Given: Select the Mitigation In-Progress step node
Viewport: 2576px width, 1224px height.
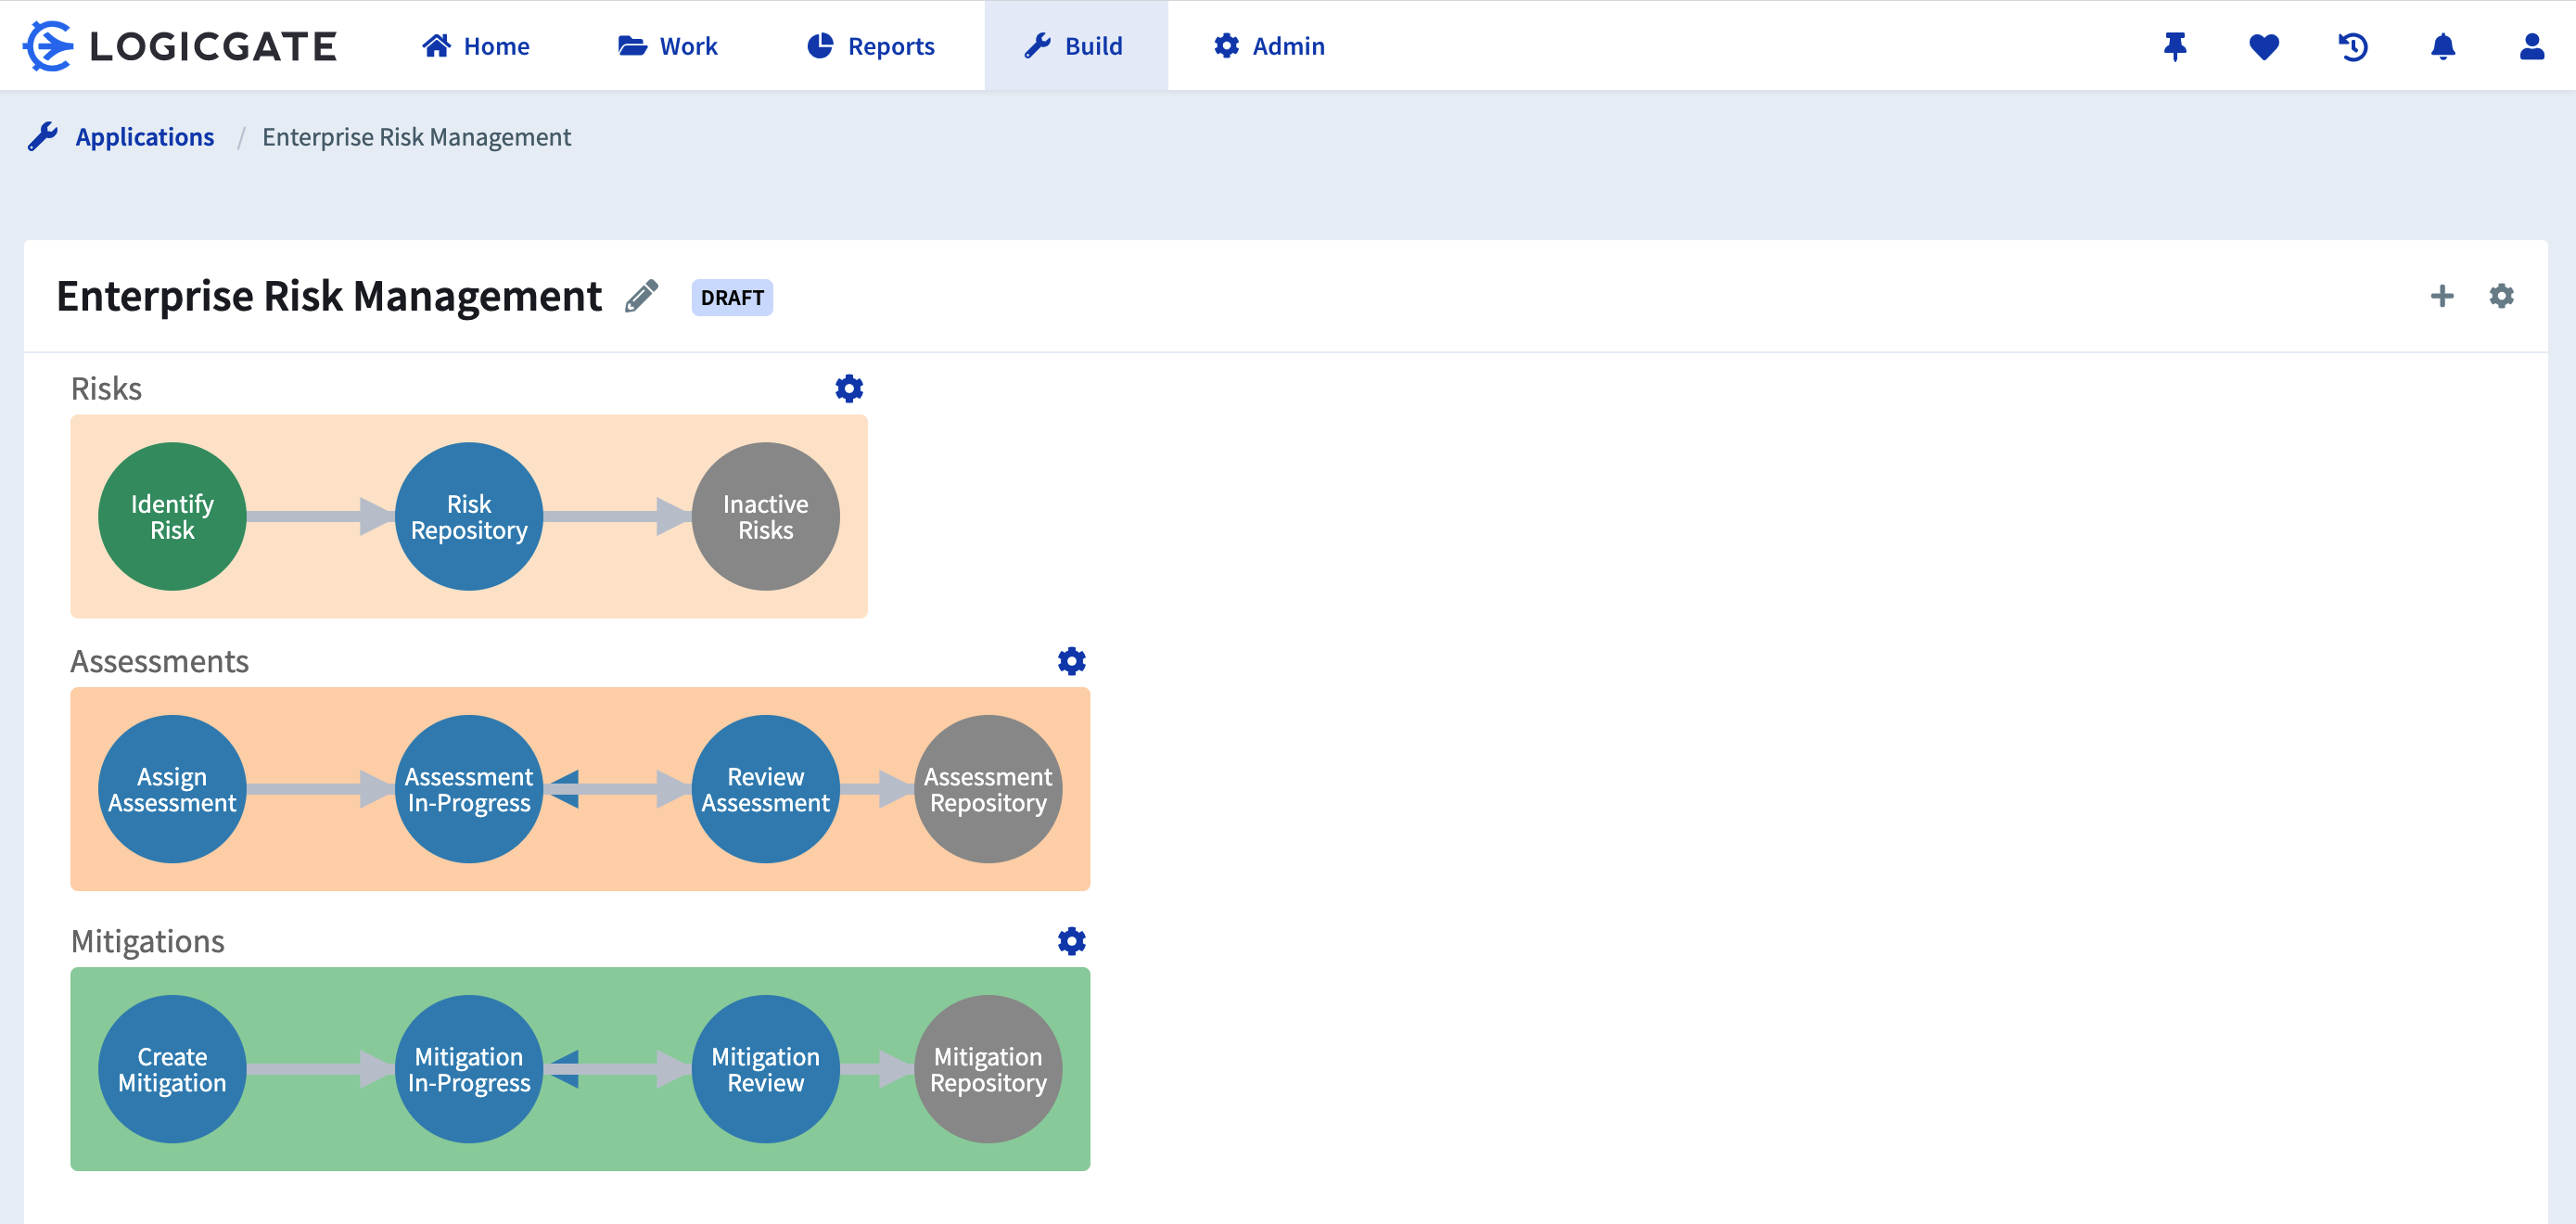Looking at the screenshot, I should tap(469, 1069).
